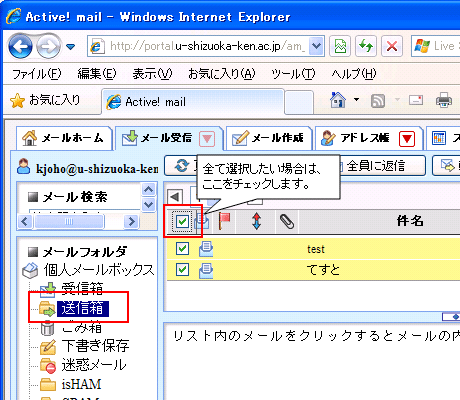Click the pane splitter handle below mail list

coord(451,316)
